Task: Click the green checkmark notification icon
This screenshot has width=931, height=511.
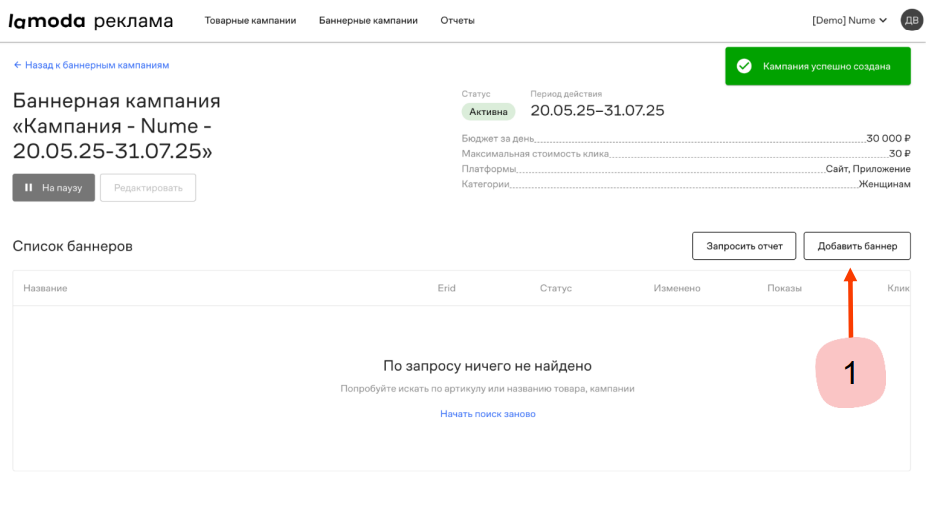Action: tap(744, 66)
